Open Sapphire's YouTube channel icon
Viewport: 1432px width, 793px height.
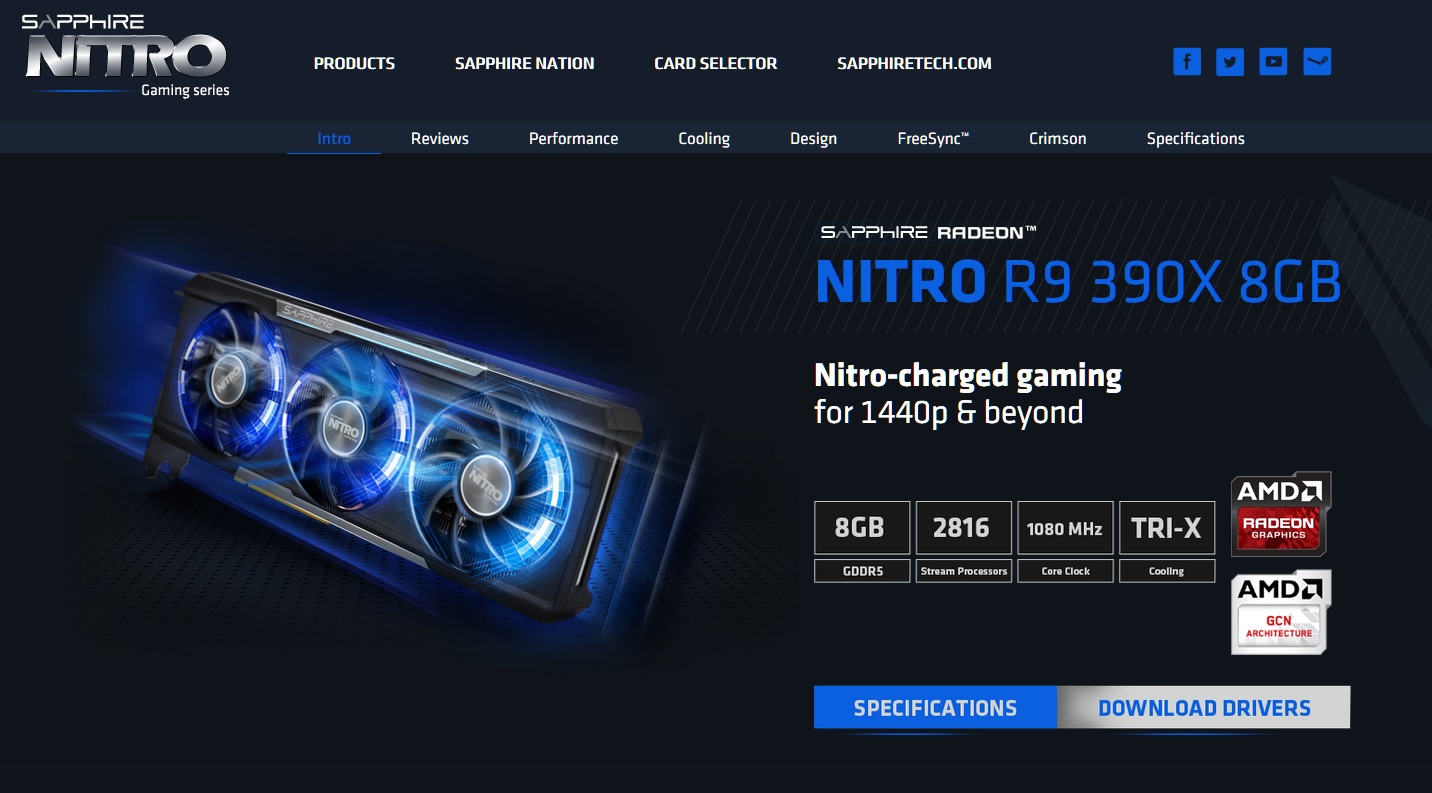tap(1273, 62)
